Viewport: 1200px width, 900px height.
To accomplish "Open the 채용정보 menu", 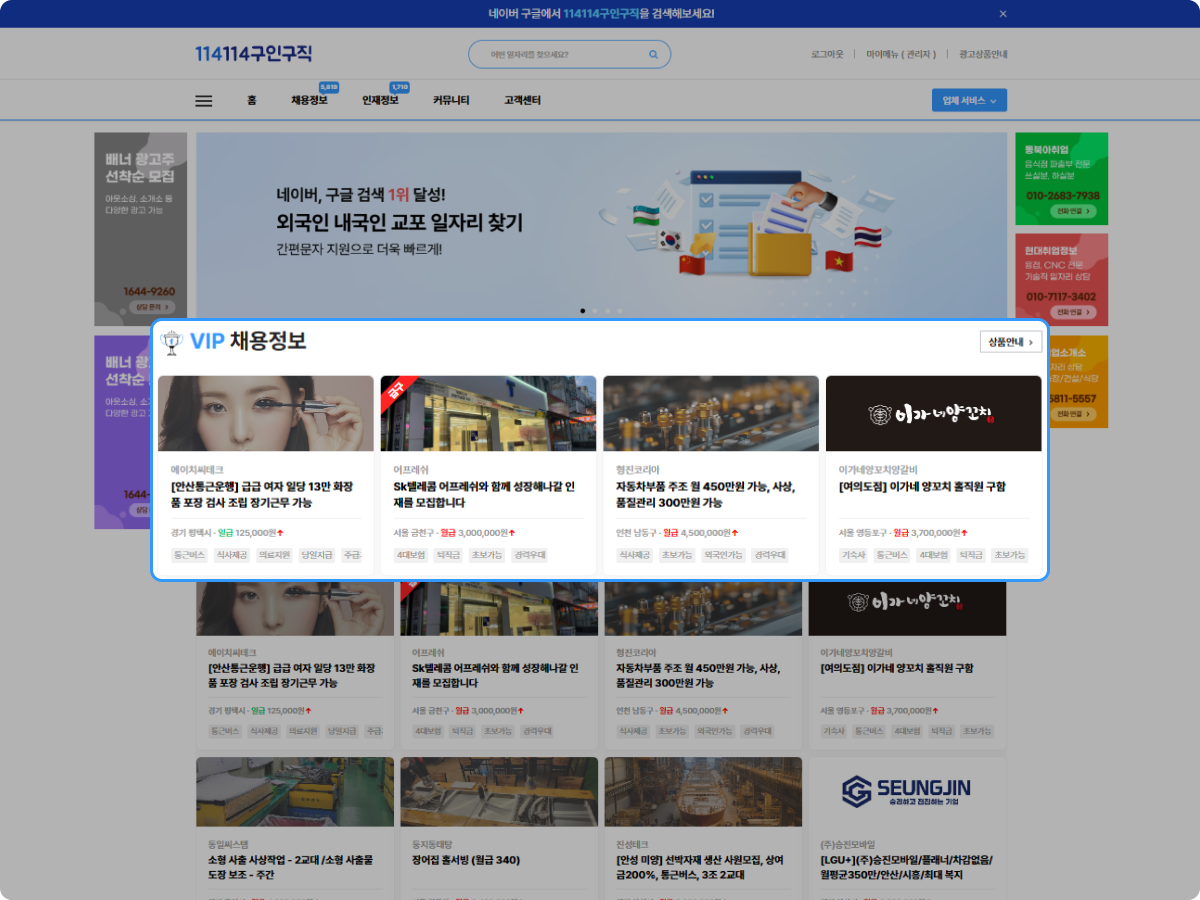I will pyautogui.click(x=309, y=100).
